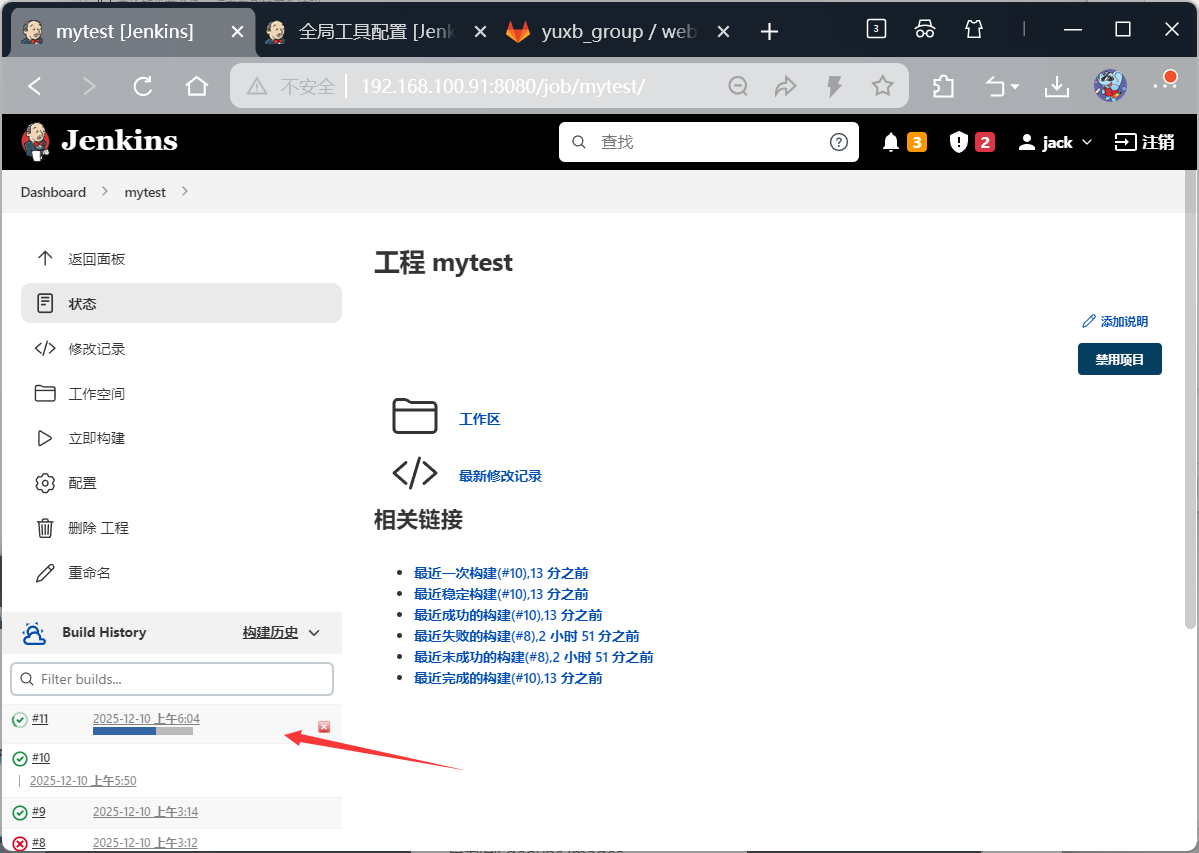
Task: Switch to 全局工具配置 Jenkins tab
Action: tap(375, 31)
